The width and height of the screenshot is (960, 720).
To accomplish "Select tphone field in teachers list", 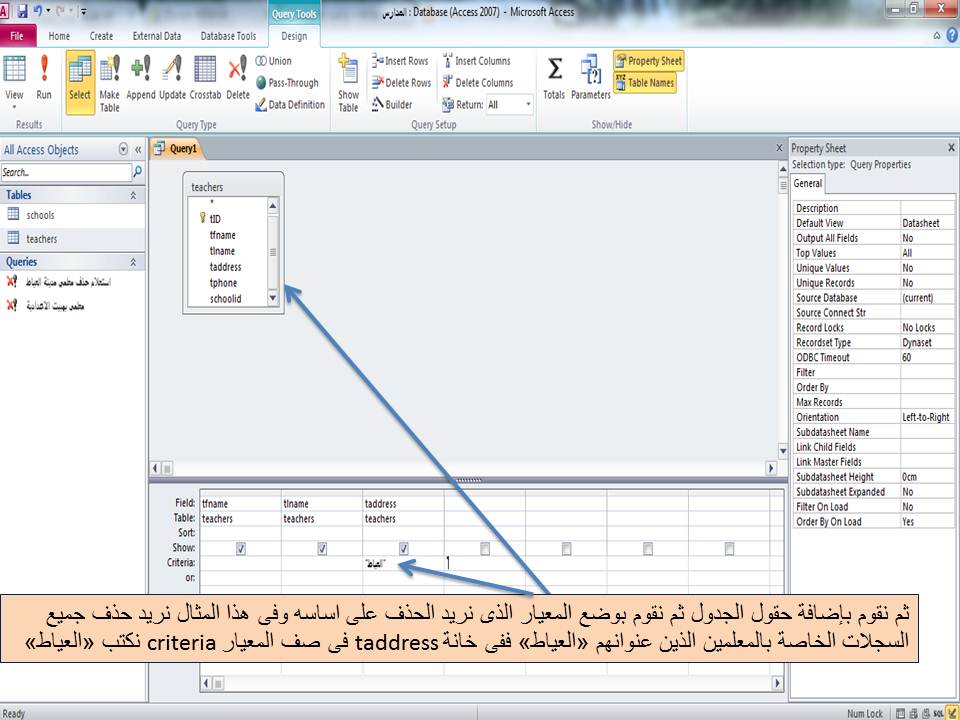I will click(223, 283).
